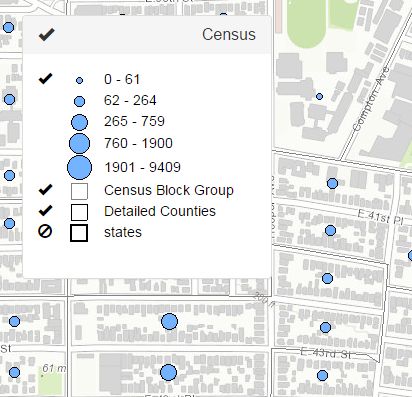Viewport: 412px width, 397px height.
Task: Click the 760 - 1900 circle symbol
Action: (x=79, y=144)
